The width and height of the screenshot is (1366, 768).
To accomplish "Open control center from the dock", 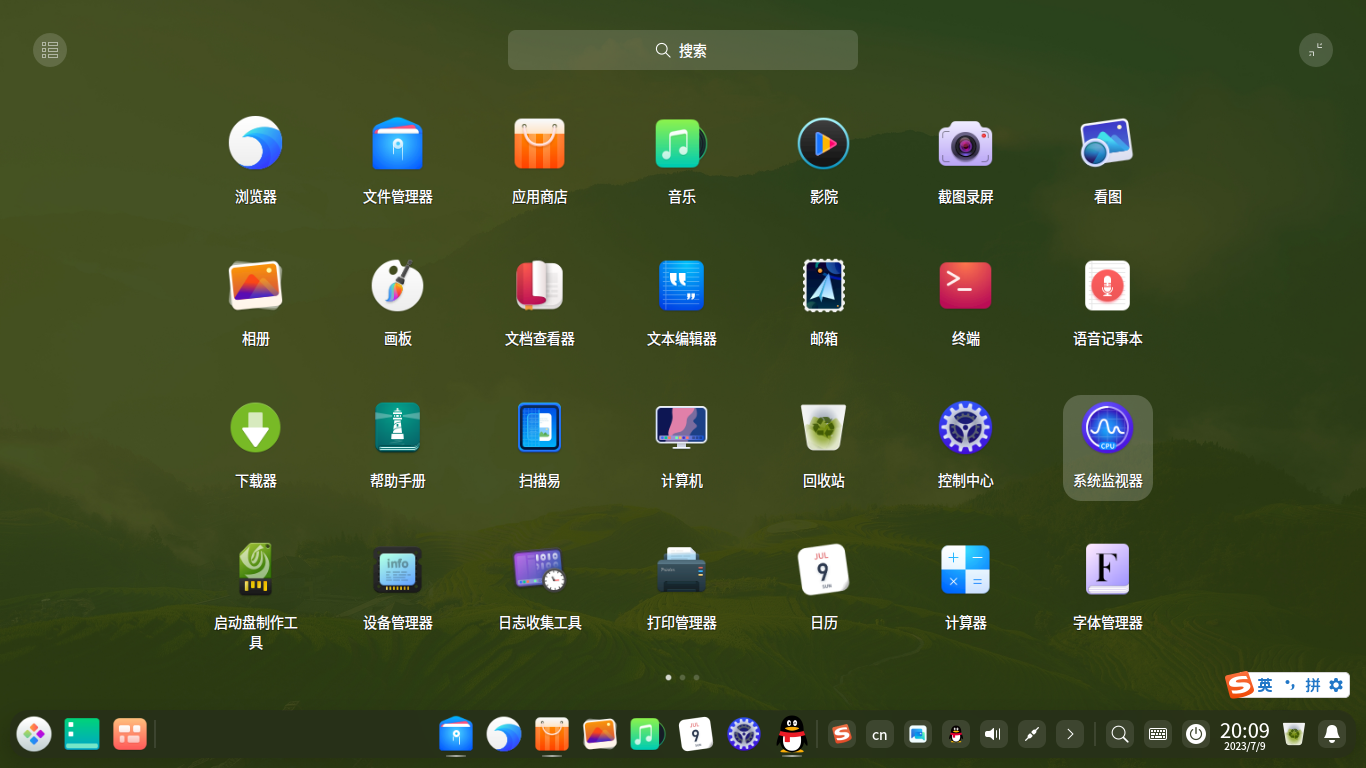I will pyautogui.click(x=744, y=734).
